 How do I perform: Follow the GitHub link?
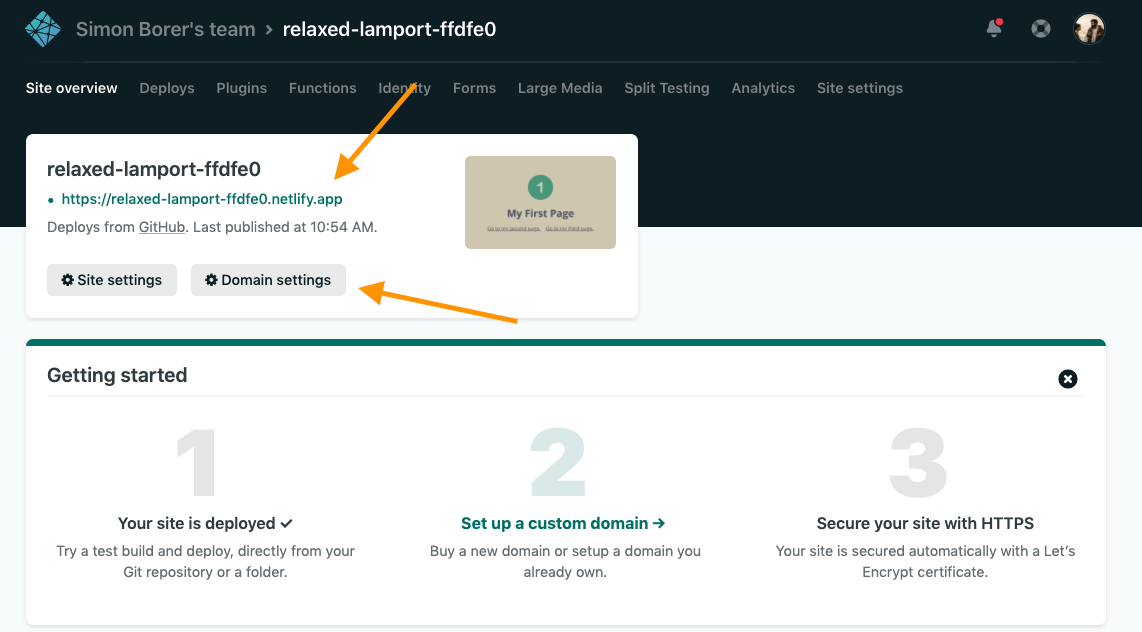click(162, 227)
